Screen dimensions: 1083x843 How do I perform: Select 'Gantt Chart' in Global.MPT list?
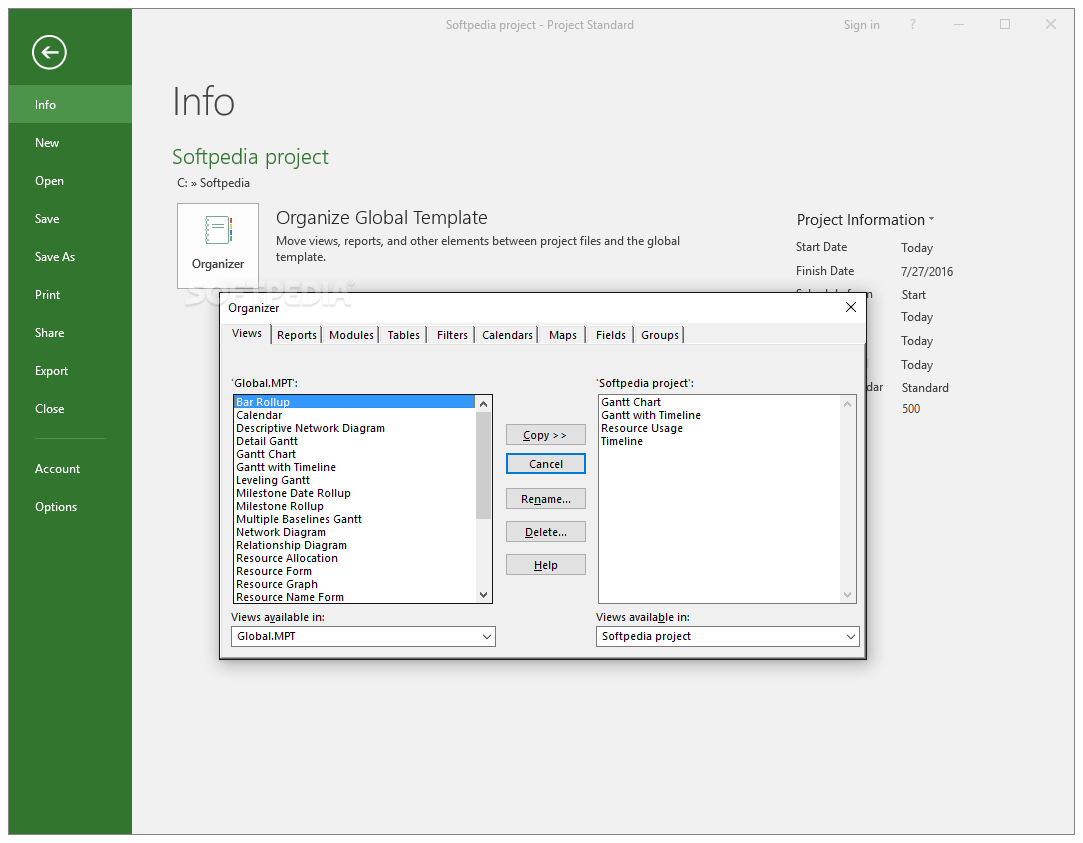(x=354, y=454)
